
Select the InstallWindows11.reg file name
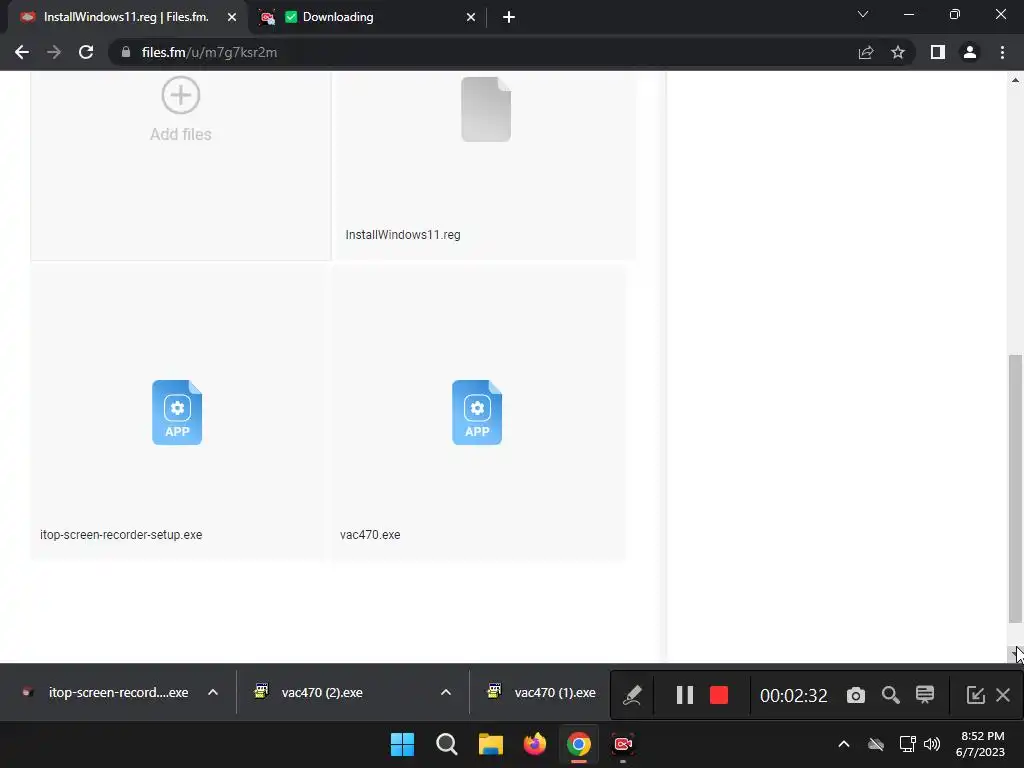(x=403, y=235)
